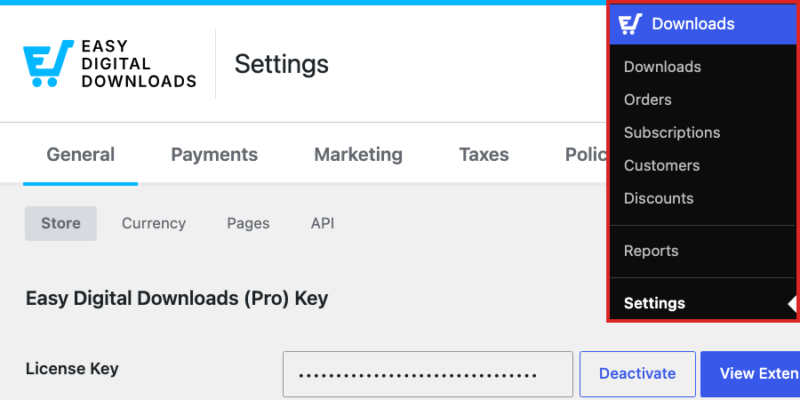Screen dimensions: 800x400
Task: Switch to the Payments tab
Action: [214, 154]
